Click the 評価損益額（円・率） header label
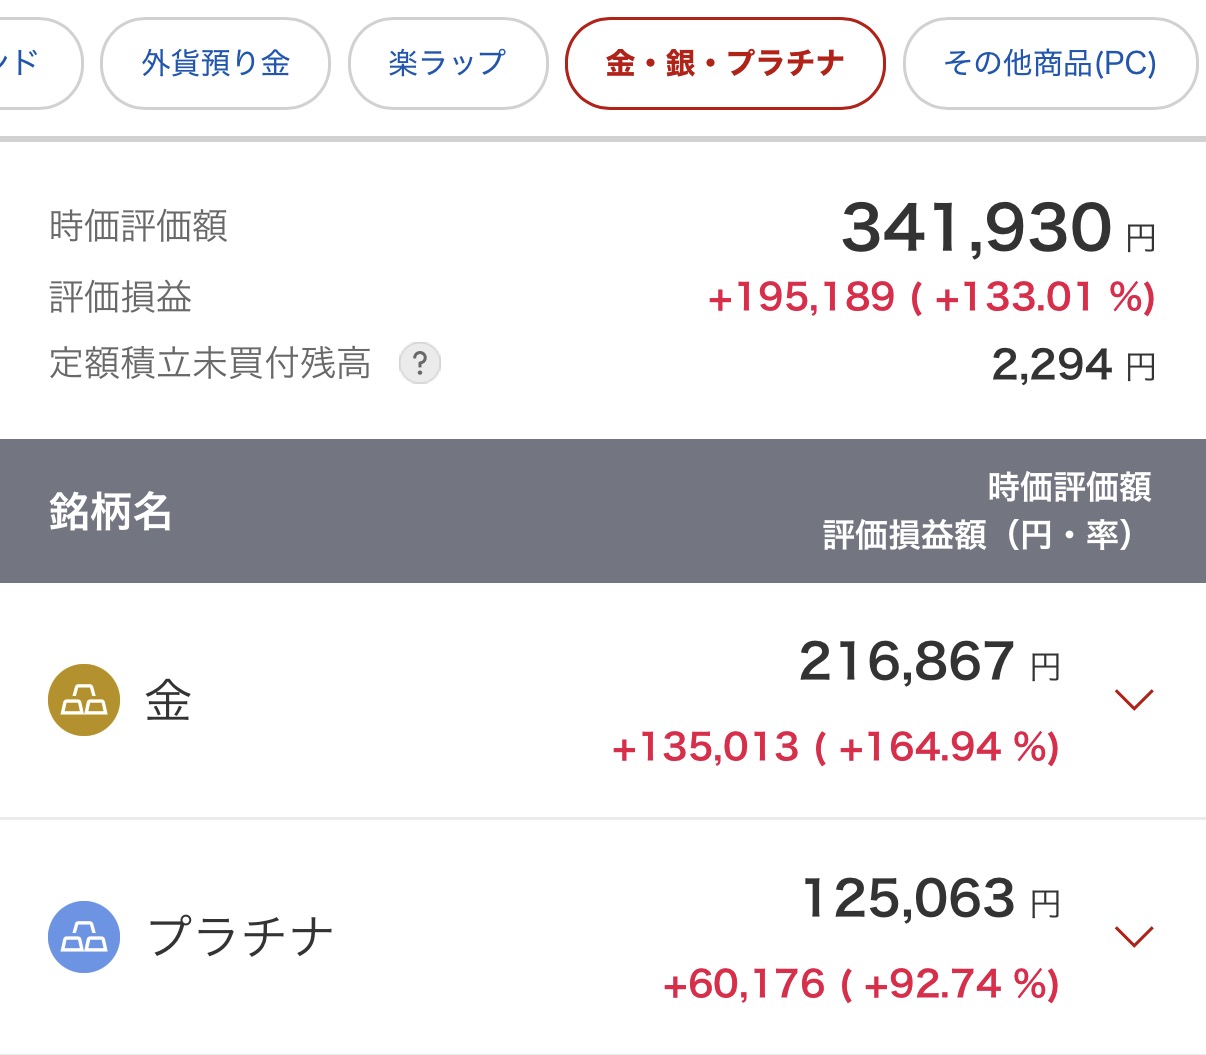 [x=979, y=535]
